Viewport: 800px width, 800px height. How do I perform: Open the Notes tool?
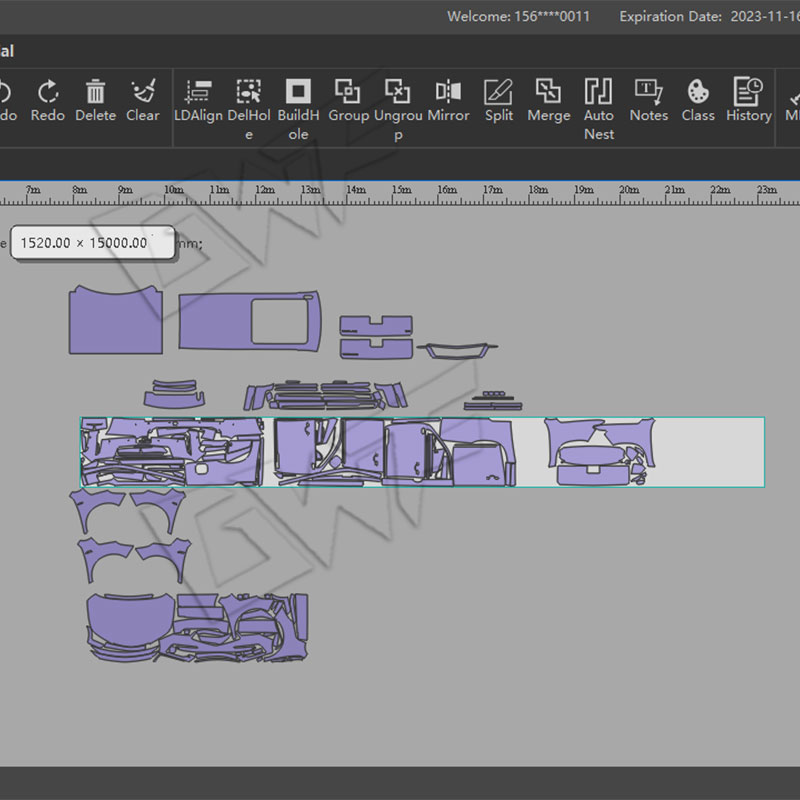click(x=648, y=93)
